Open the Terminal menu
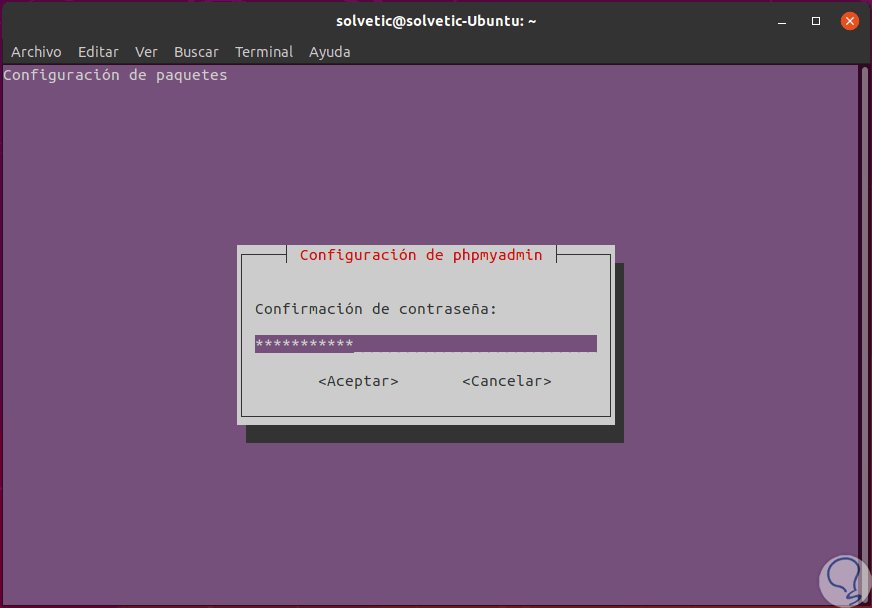The height and width of the screenshot is (608, 872). coord(264,52)
